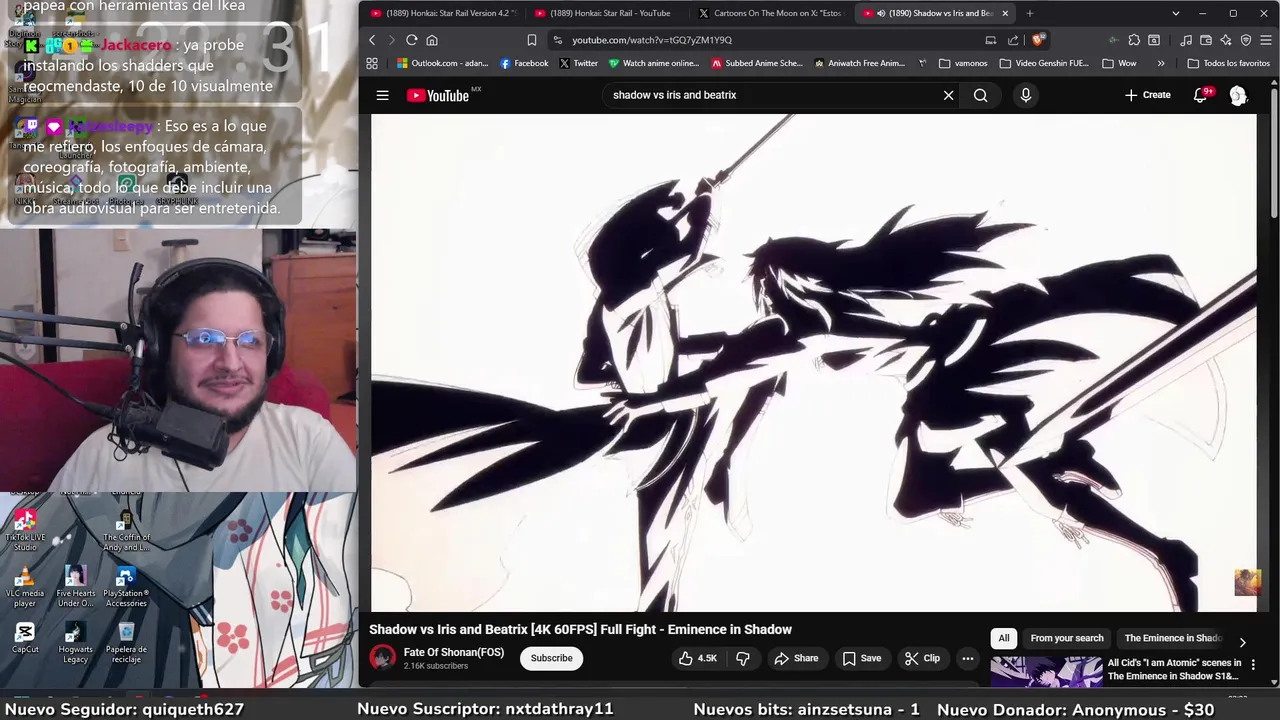Switch to Honkai: Star Rail - YouTube tab
Screen dimensions: 1280x720
click(x=608, y=13)
